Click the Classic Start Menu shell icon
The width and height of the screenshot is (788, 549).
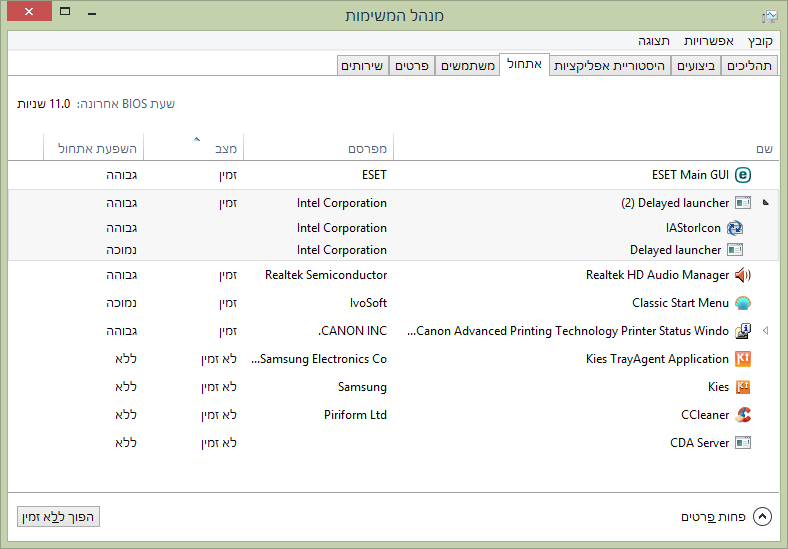743,303
